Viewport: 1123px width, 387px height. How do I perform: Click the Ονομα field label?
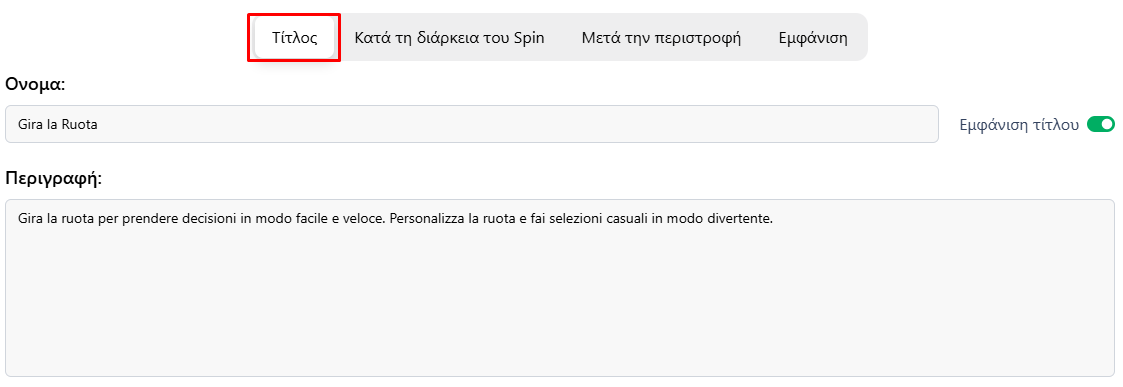[x=34, y=85]
